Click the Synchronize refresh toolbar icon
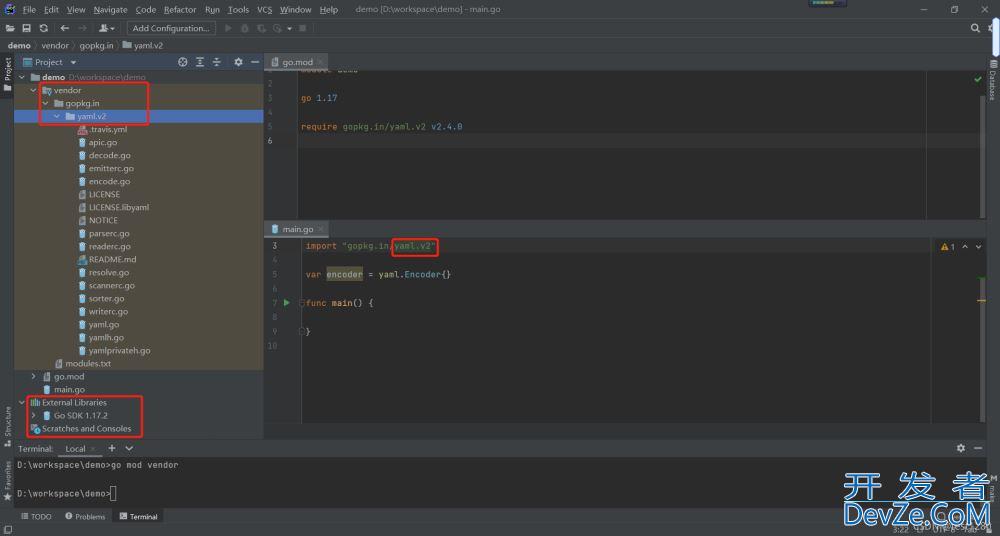Image resolution: width=1000 pixels, height=536 pixels. click(43, 28)
